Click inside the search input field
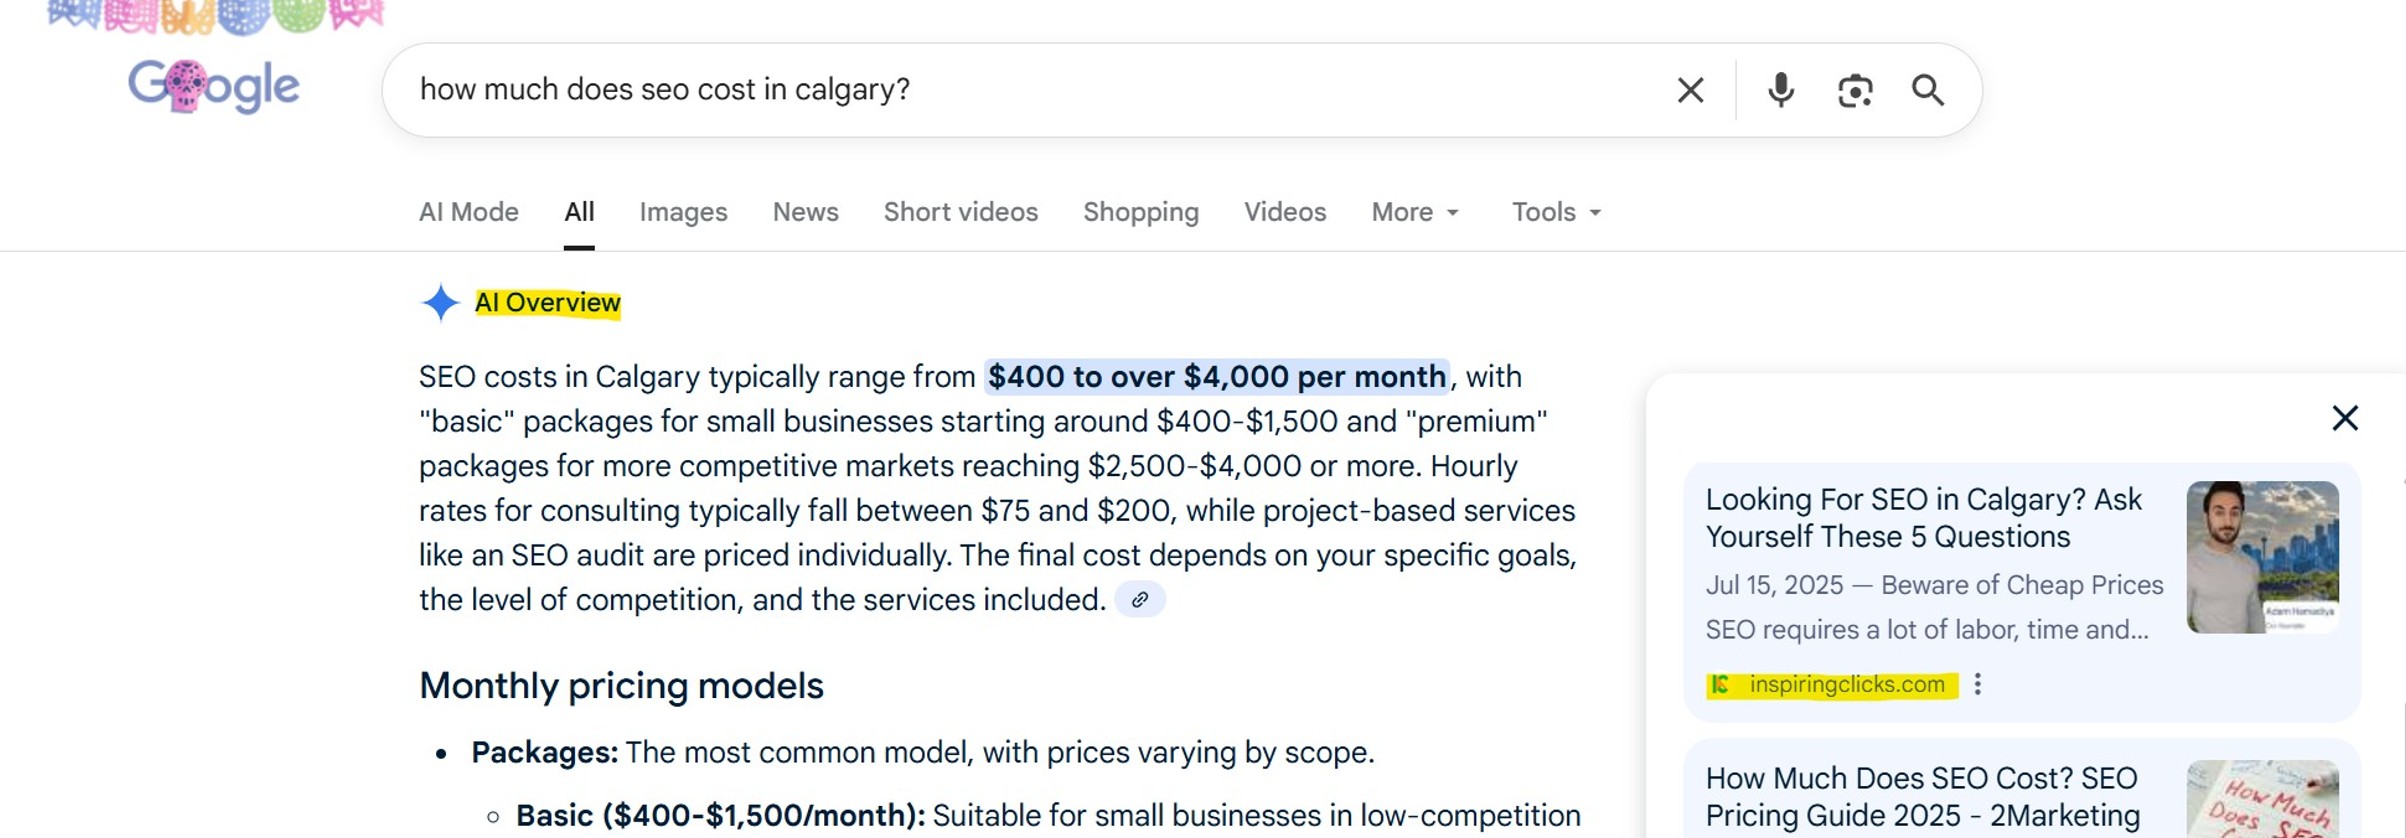 (1000, 89)
